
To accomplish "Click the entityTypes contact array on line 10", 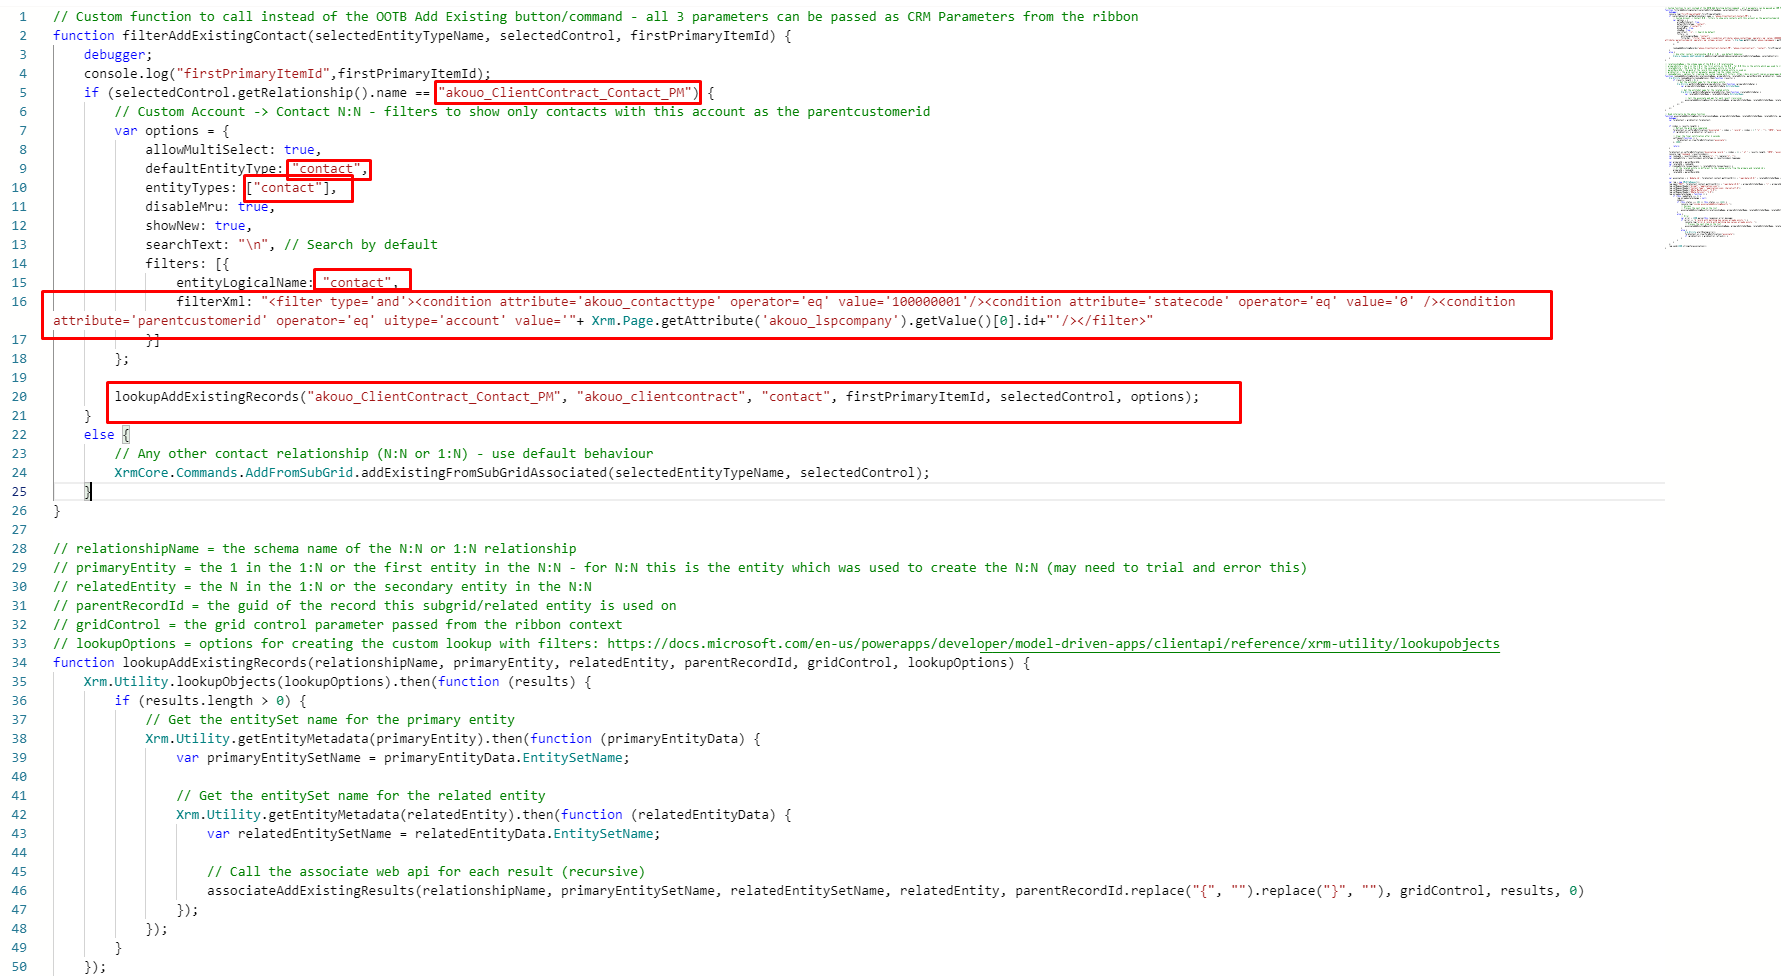I will coord(296,187).
